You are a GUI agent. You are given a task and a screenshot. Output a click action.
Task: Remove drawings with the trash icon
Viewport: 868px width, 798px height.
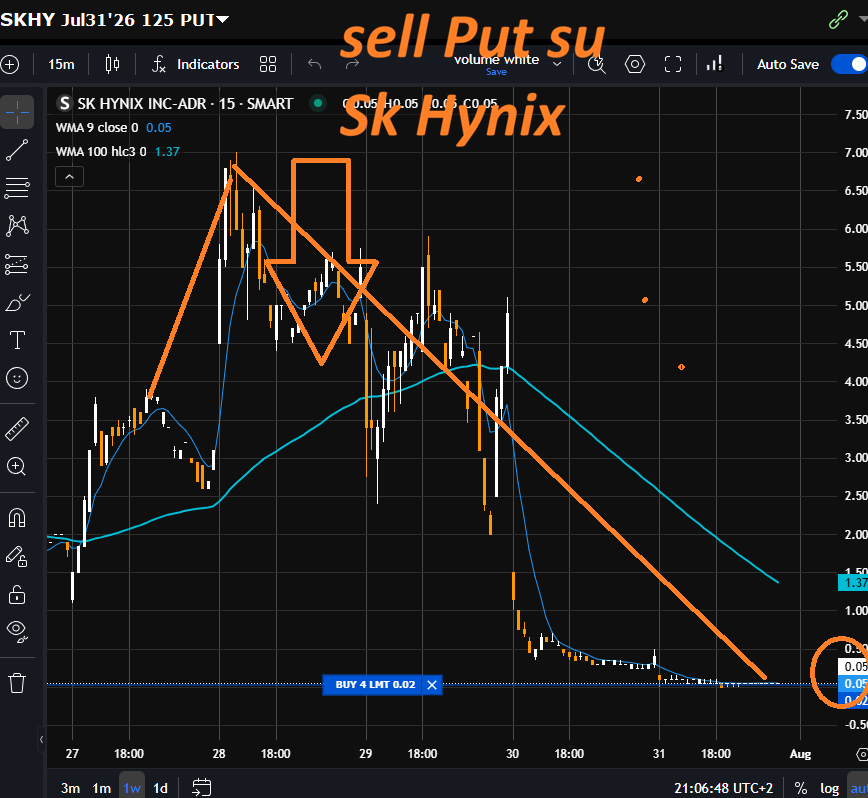[x=17, y=683]
